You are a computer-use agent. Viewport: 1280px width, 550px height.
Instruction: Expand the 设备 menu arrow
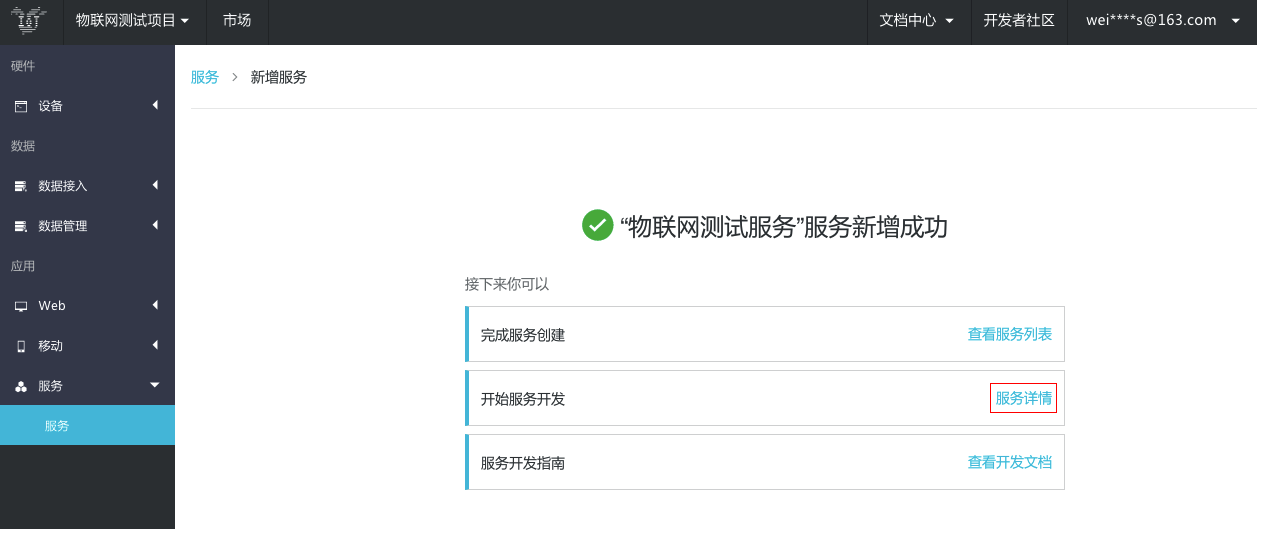pos(155,105)
